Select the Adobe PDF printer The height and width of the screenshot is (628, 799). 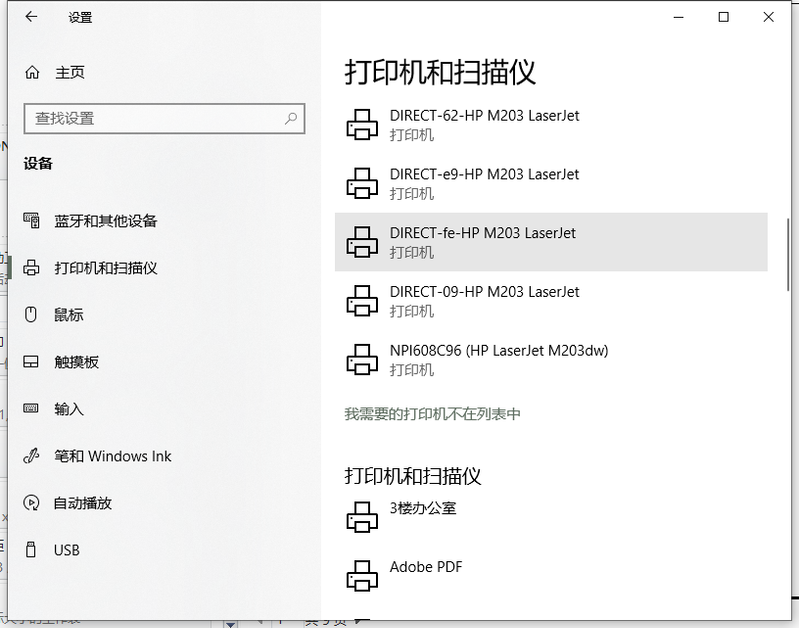(x=551, y=575)
